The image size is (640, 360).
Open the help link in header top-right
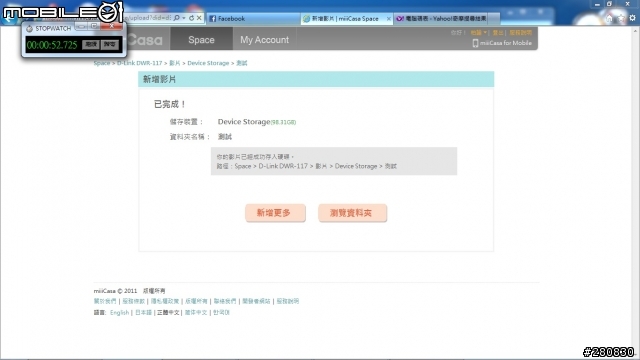pos(520,33)
